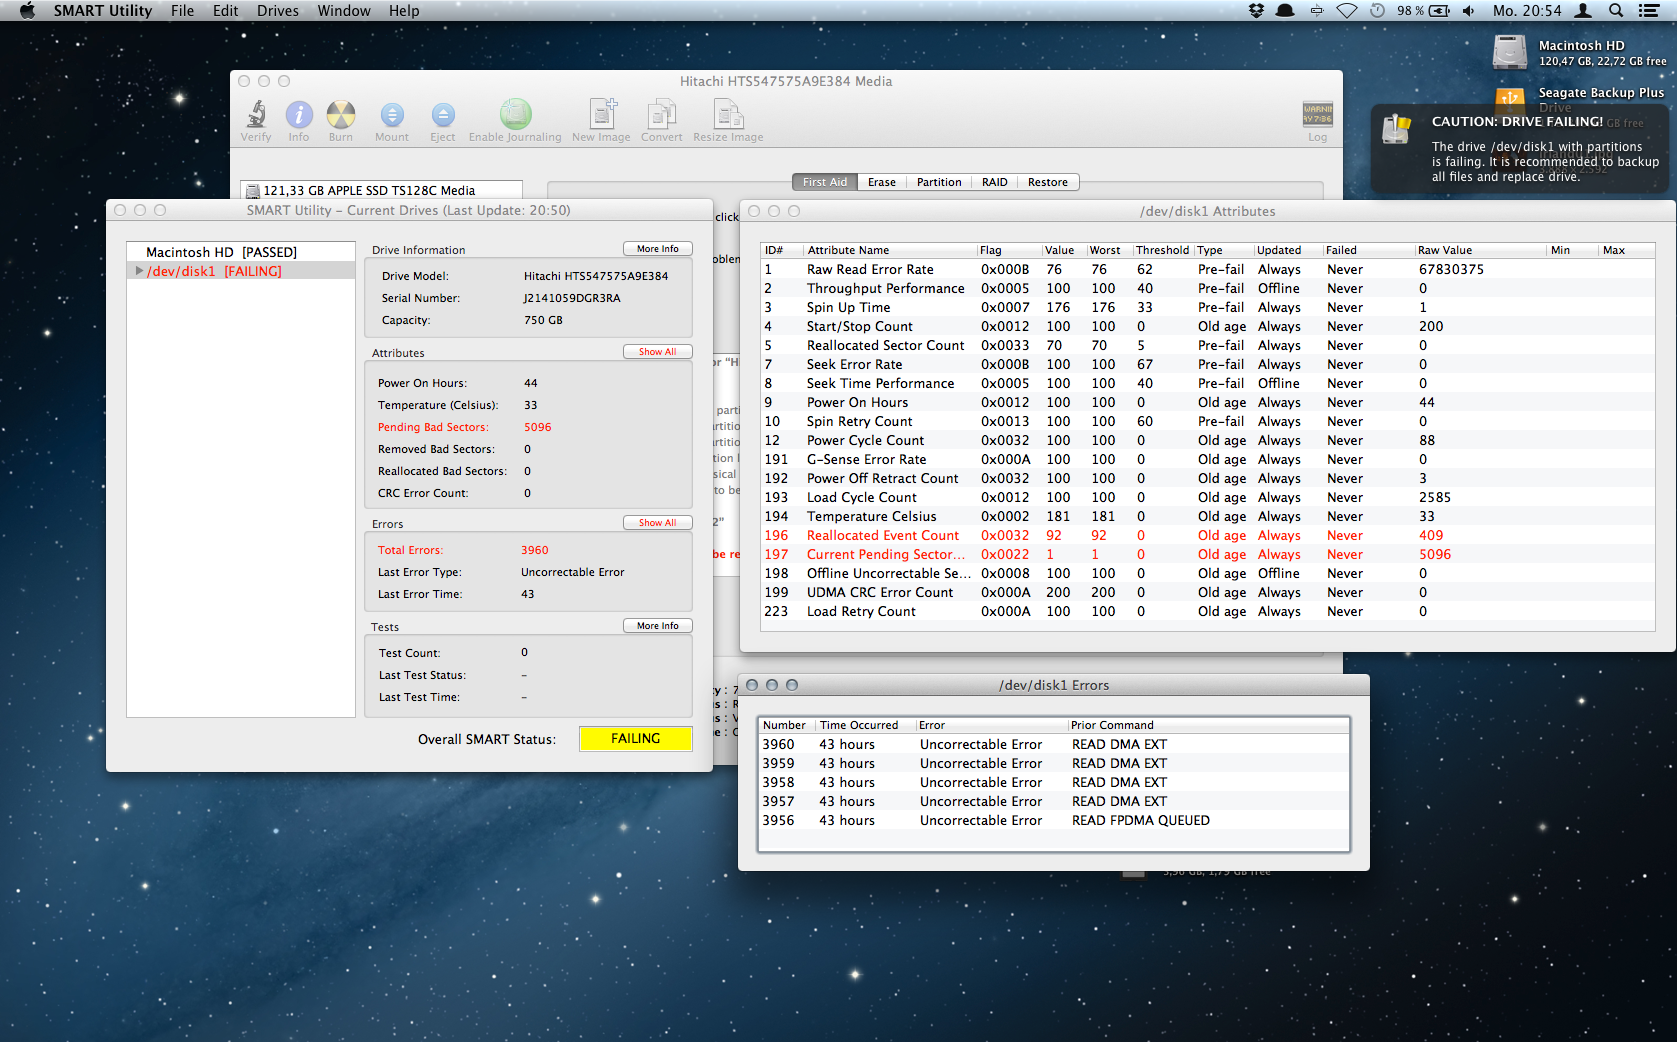Sort by Raw Value column header
1677x1042 pixels.
[x=1480, y=250]
